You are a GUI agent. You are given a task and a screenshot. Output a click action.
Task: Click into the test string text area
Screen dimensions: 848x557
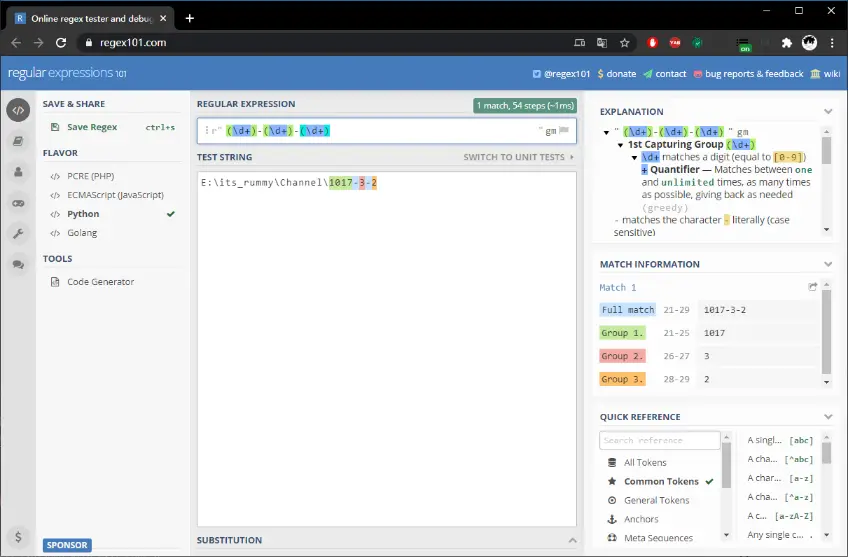click(x=387, y=349)
